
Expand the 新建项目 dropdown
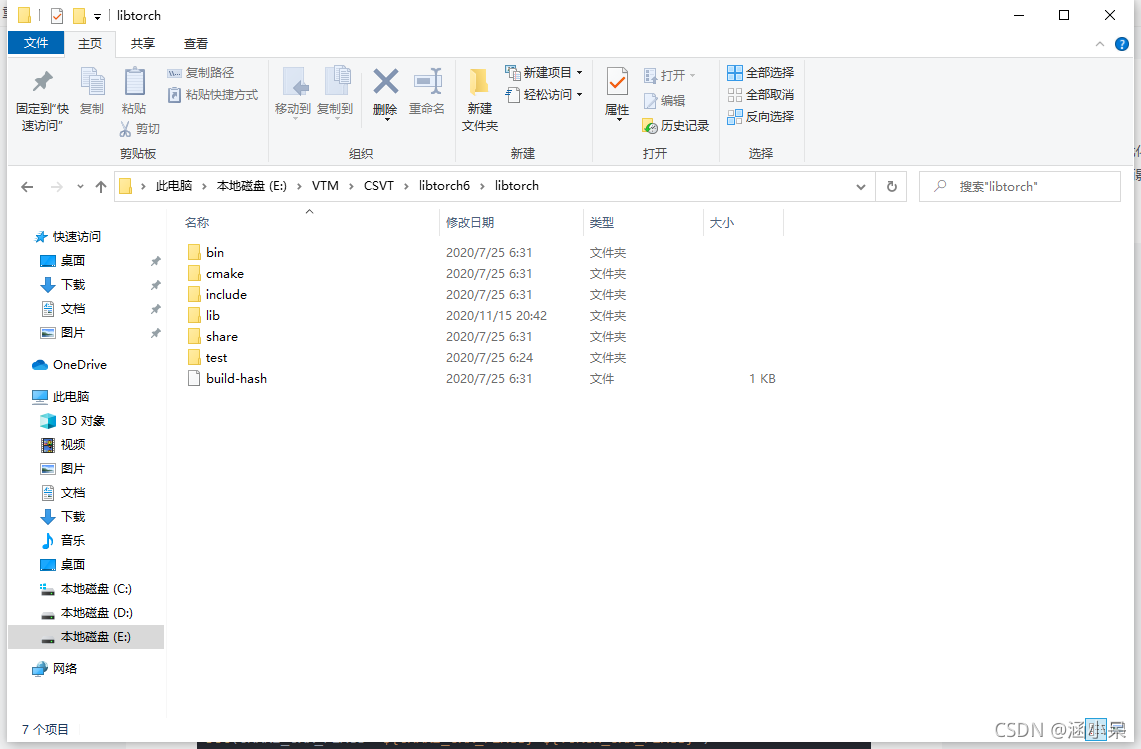coord(579,72)
